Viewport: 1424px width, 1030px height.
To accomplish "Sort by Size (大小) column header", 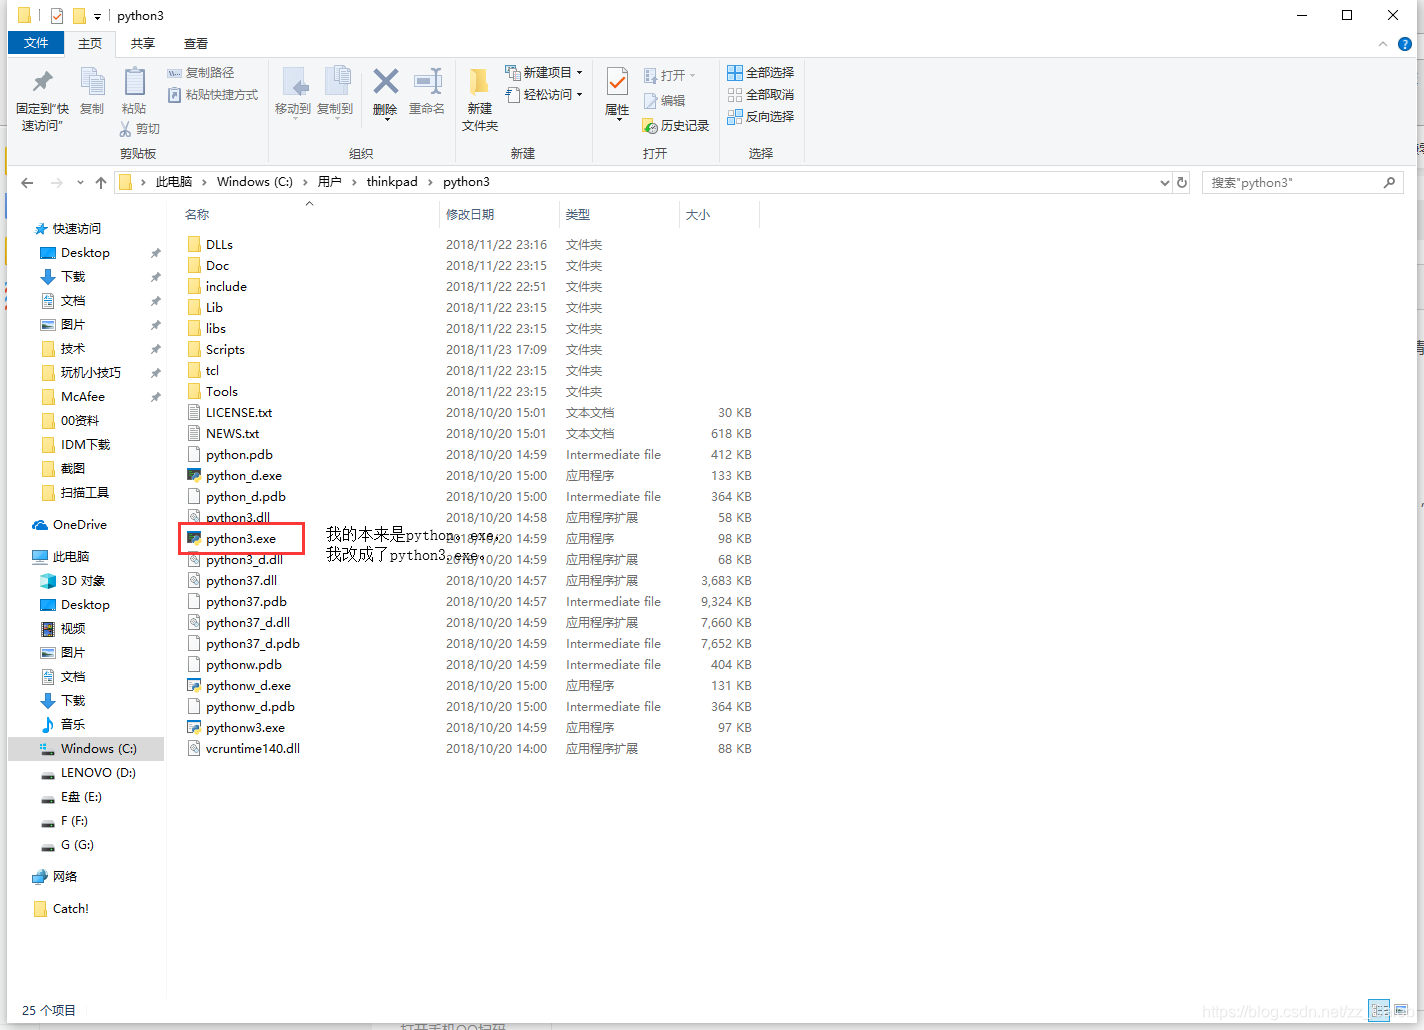I will (698, 215).
